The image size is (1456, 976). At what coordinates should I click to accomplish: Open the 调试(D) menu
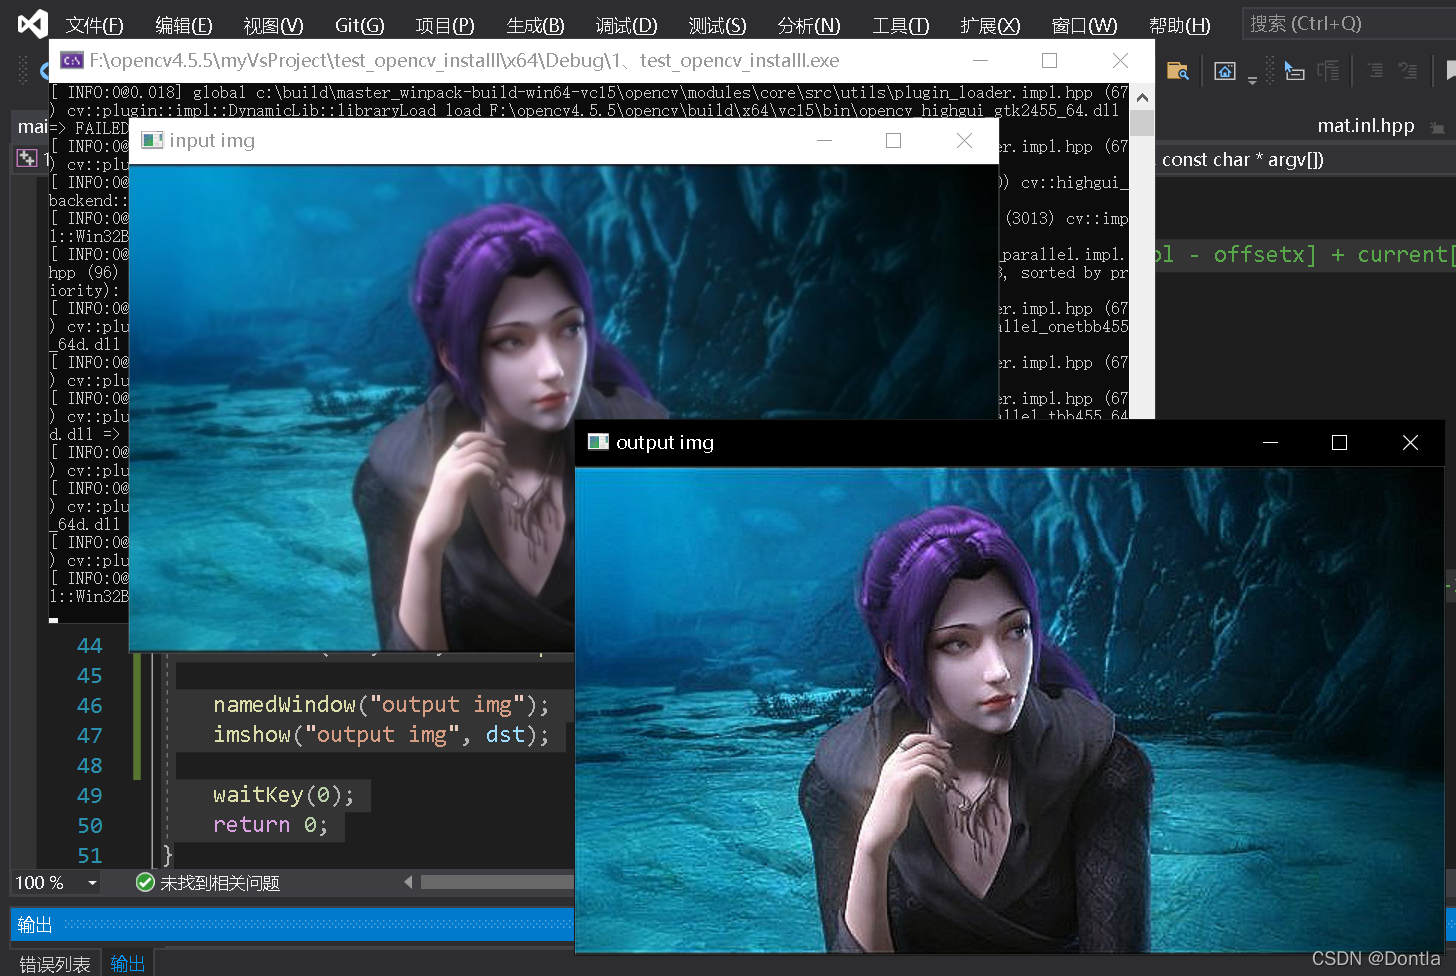[x=626, y=26]
